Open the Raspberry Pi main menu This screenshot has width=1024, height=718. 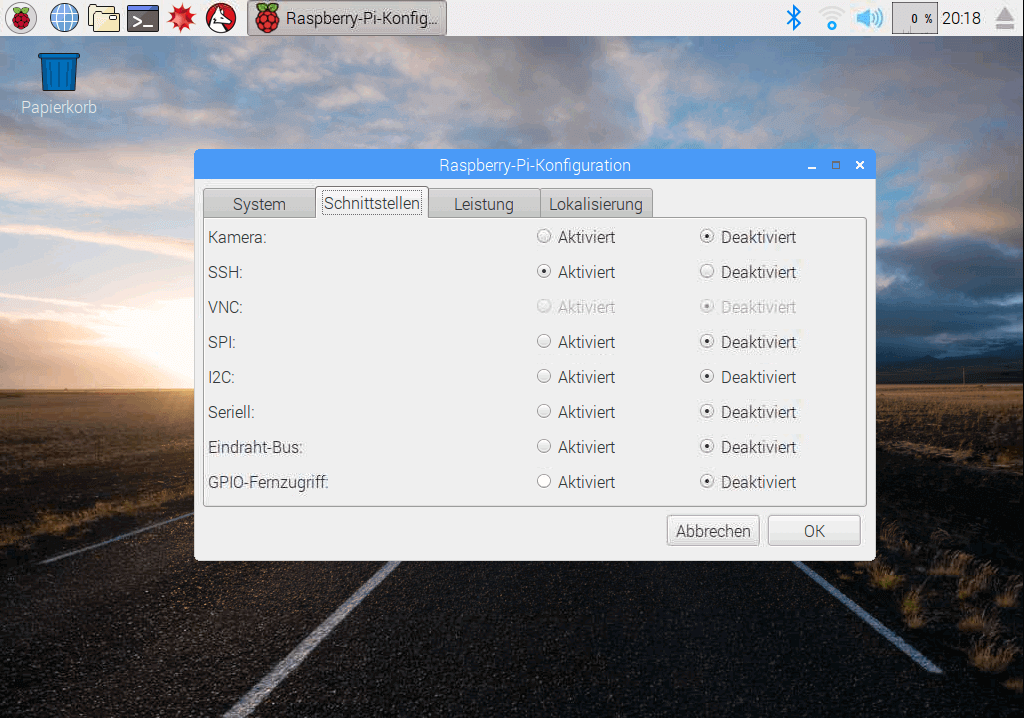tap(21, 17)
